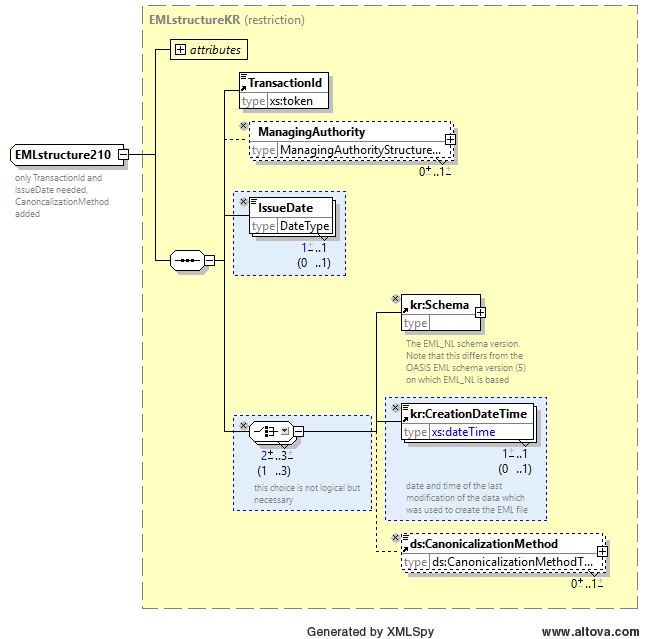Select the EMLstructure210 root node label
Image resolution: width=648 pixels, height=639 pixels.
[x=63, y=155]
